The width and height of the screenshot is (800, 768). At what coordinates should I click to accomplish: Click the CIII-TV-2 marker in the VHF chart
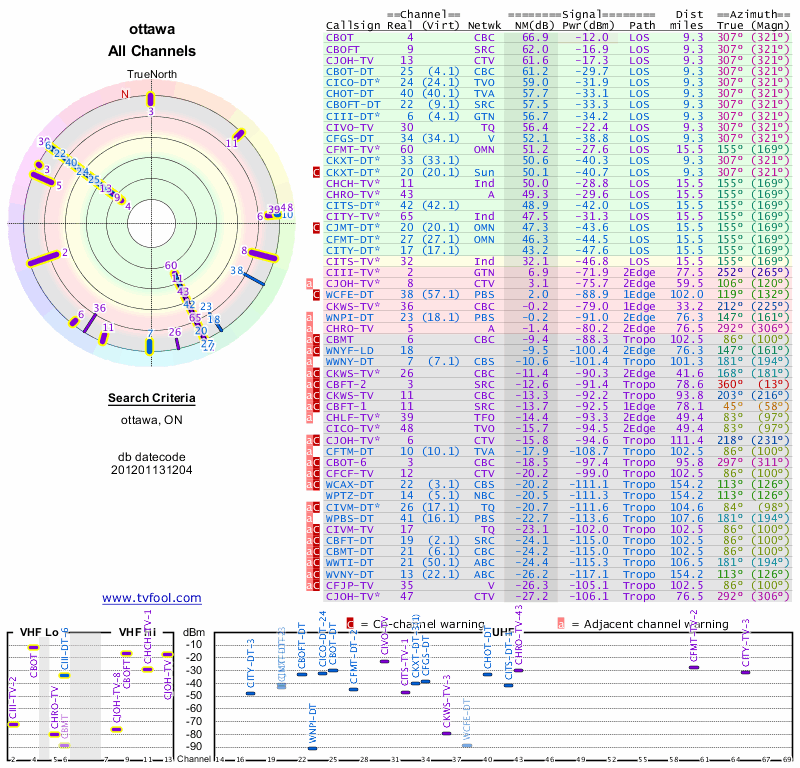13,725
